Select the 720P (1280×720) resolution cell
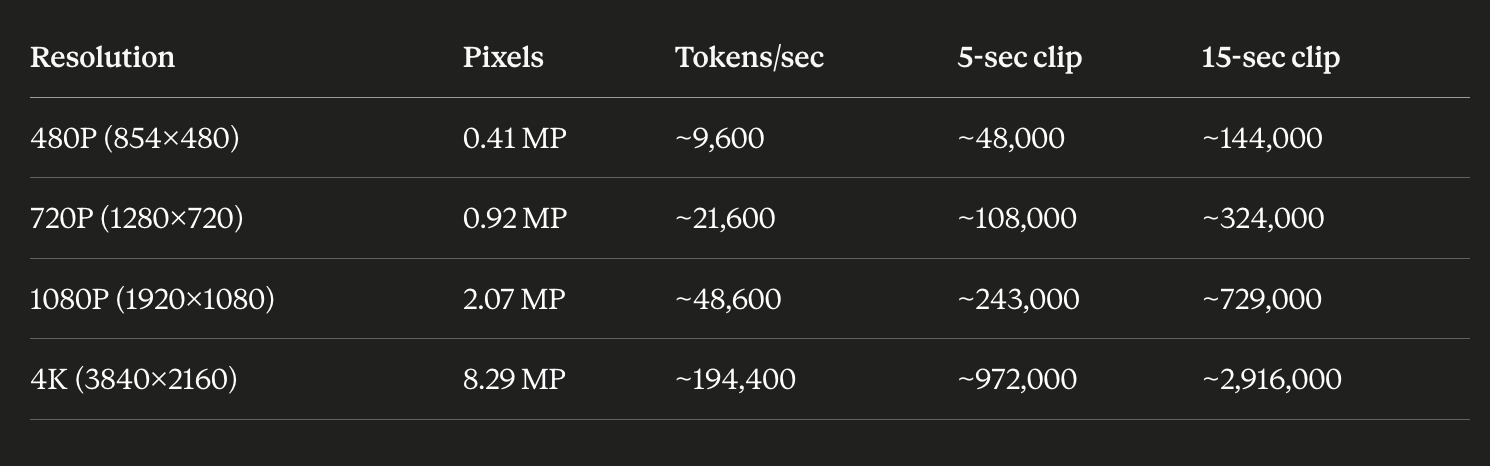This screenshot has height=466, width=1490. pyautogui.click(x=137, y=218)
